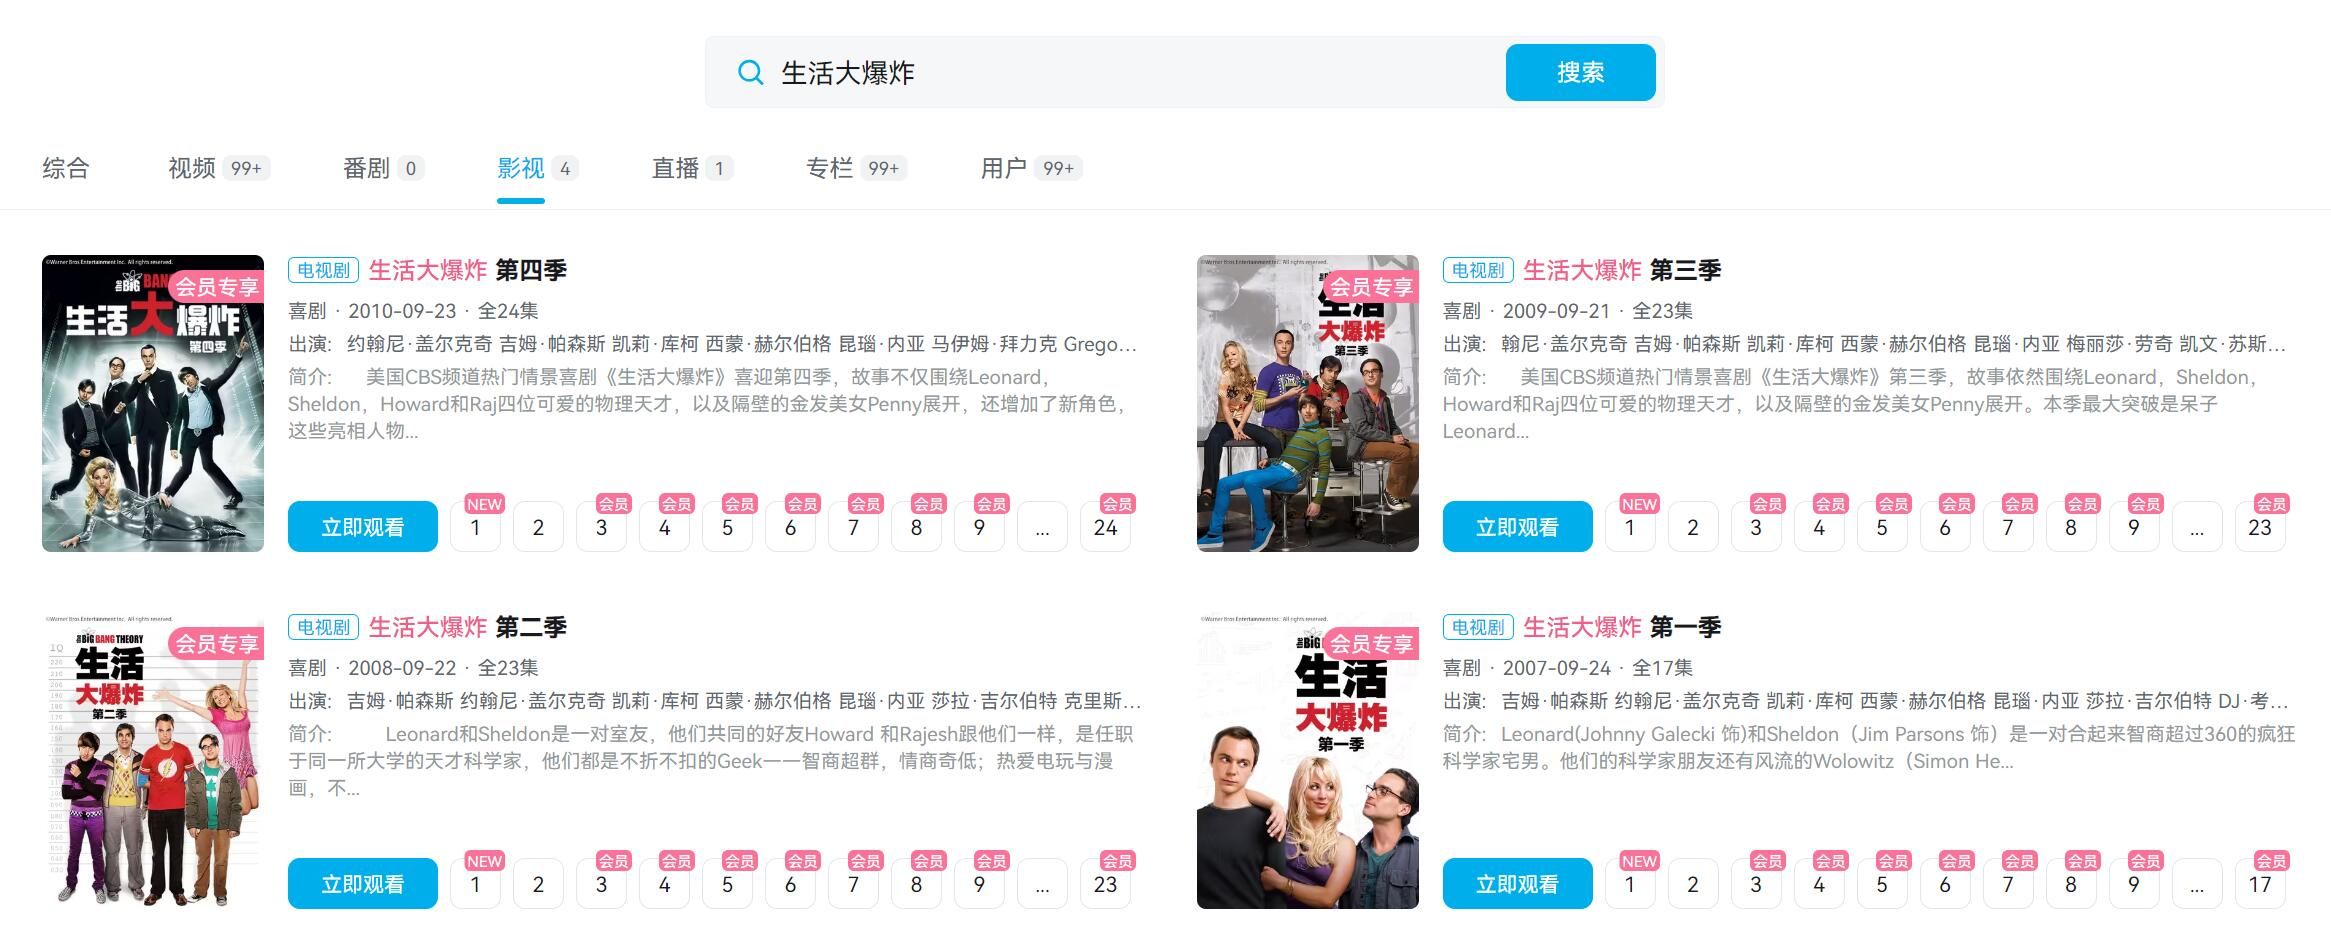Play episode 9 of 第三季

click(2134, 527)
